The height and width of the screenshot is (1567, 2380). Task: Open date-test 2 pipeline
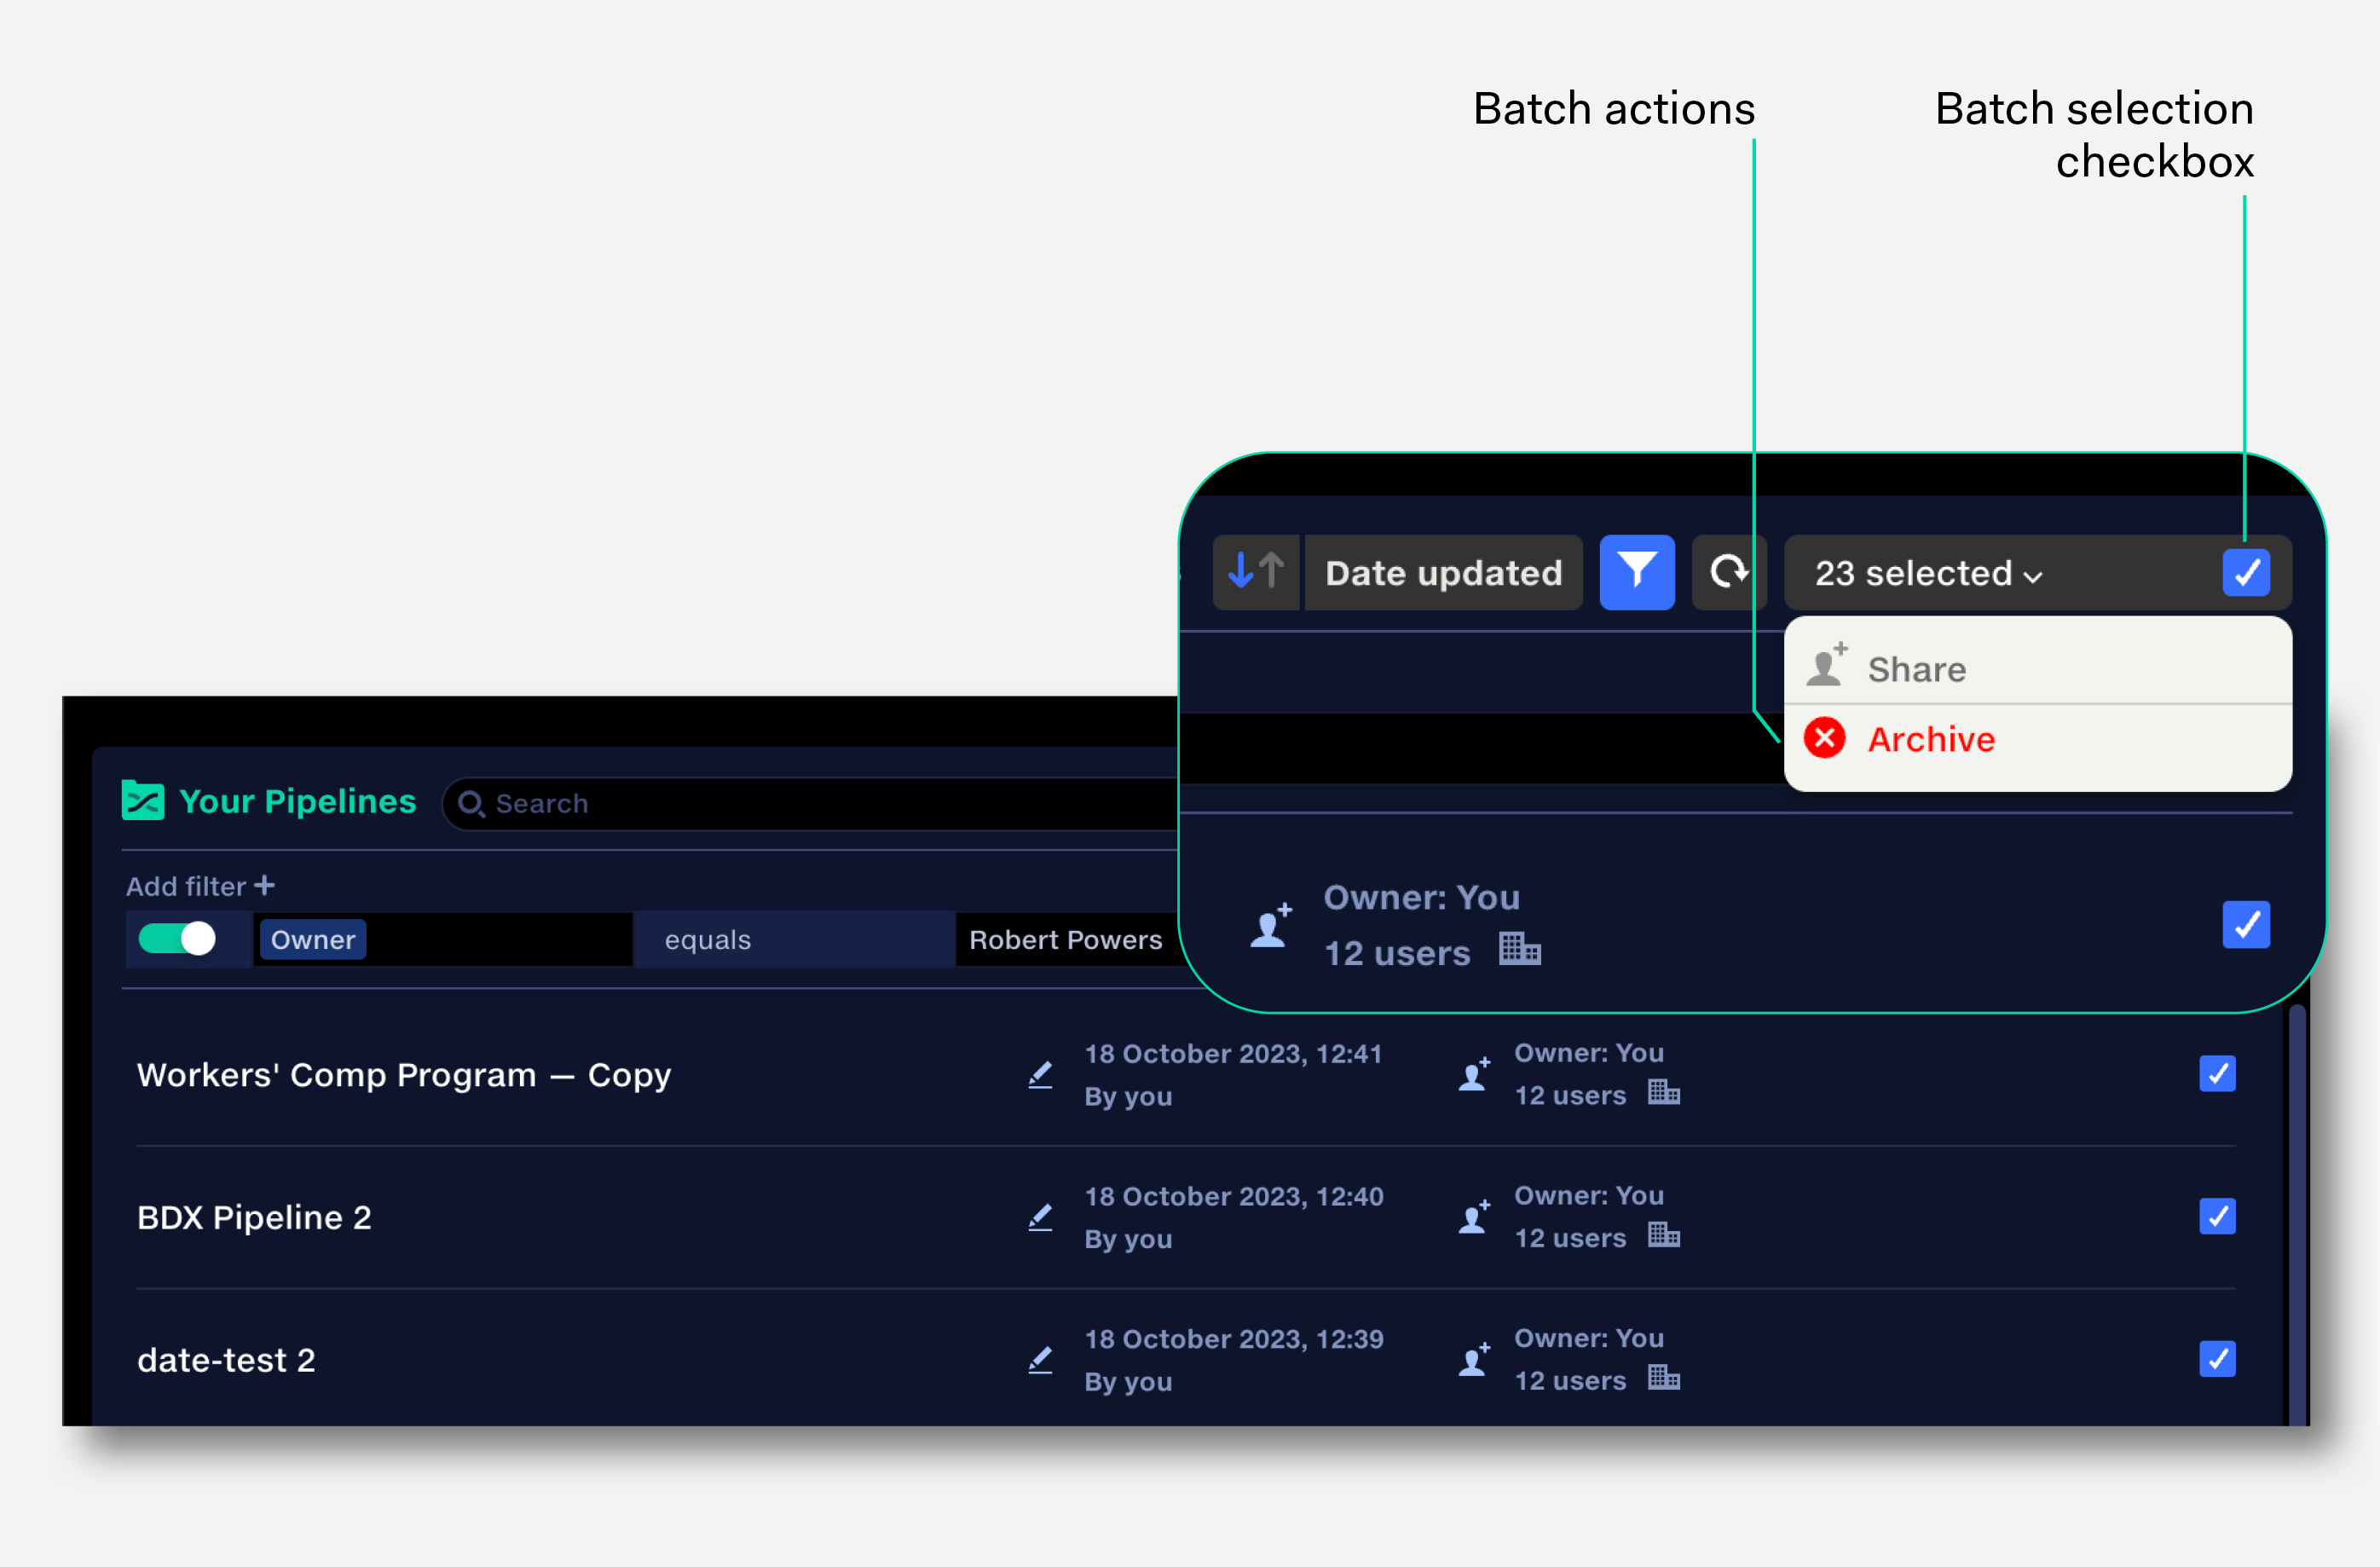(x=226, y=1360)
